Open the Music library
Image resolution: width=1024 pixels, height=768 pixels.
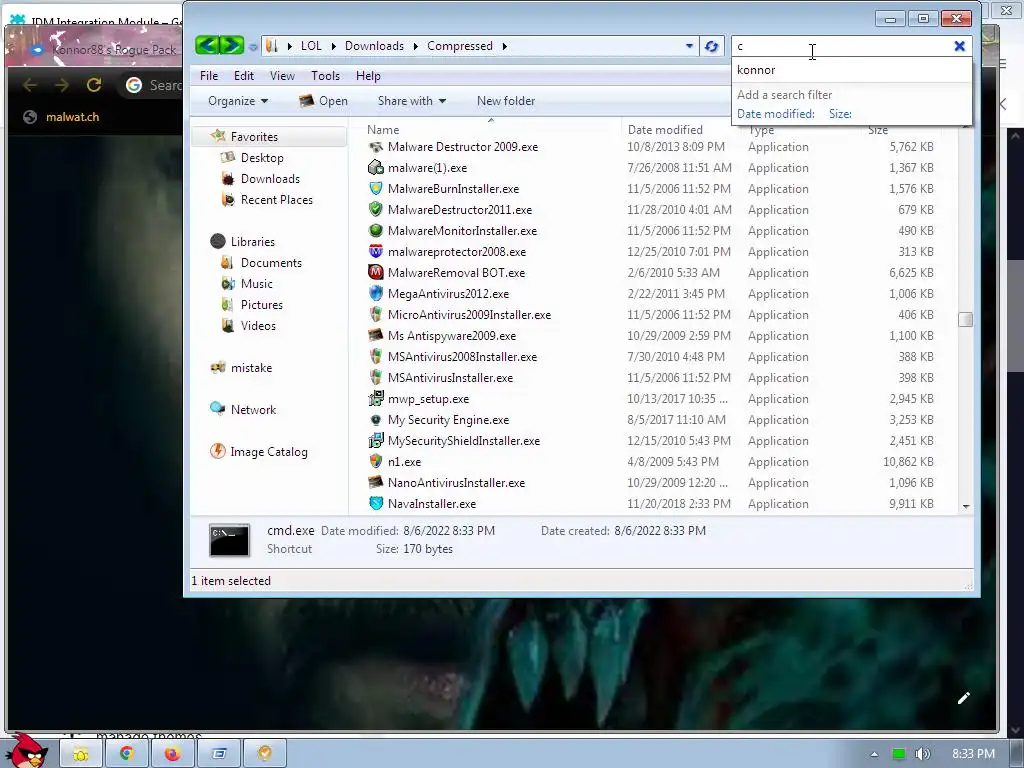247,283
